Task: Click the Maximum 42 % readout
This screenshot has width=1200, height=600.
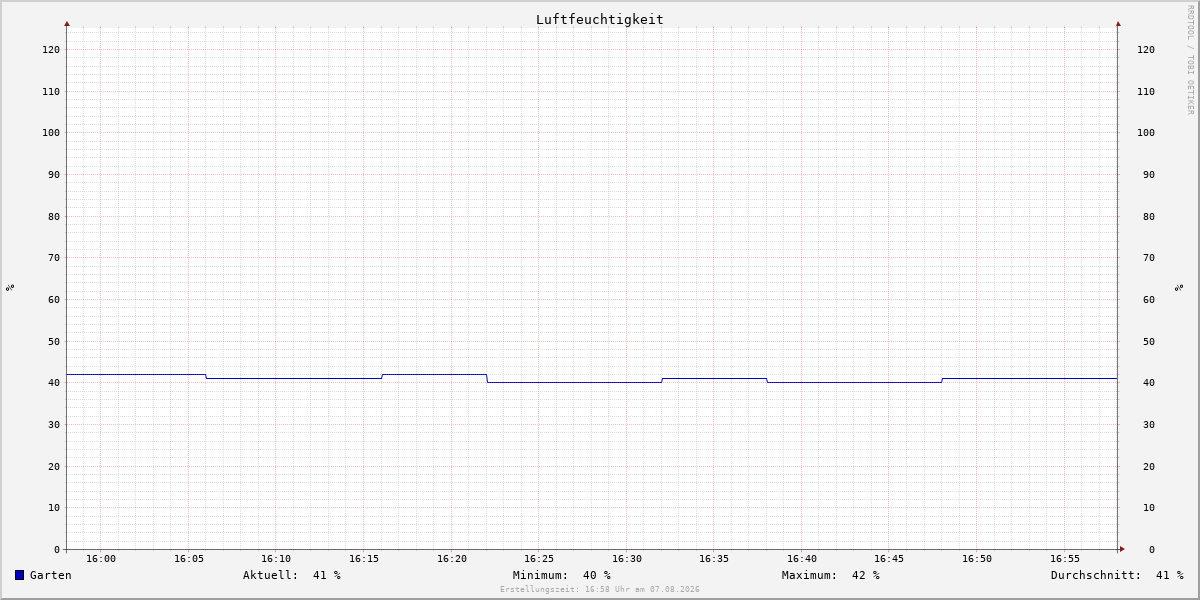Action: (x=831, y=575)
